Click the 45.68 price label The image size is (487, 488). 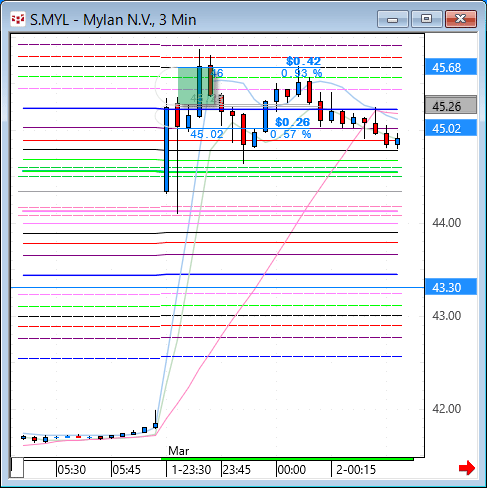[x=451, y=67]
